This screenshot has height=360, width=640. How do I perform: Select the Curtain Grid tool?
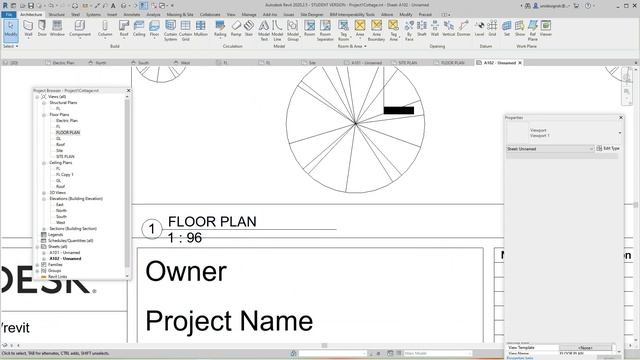(185, 31)
